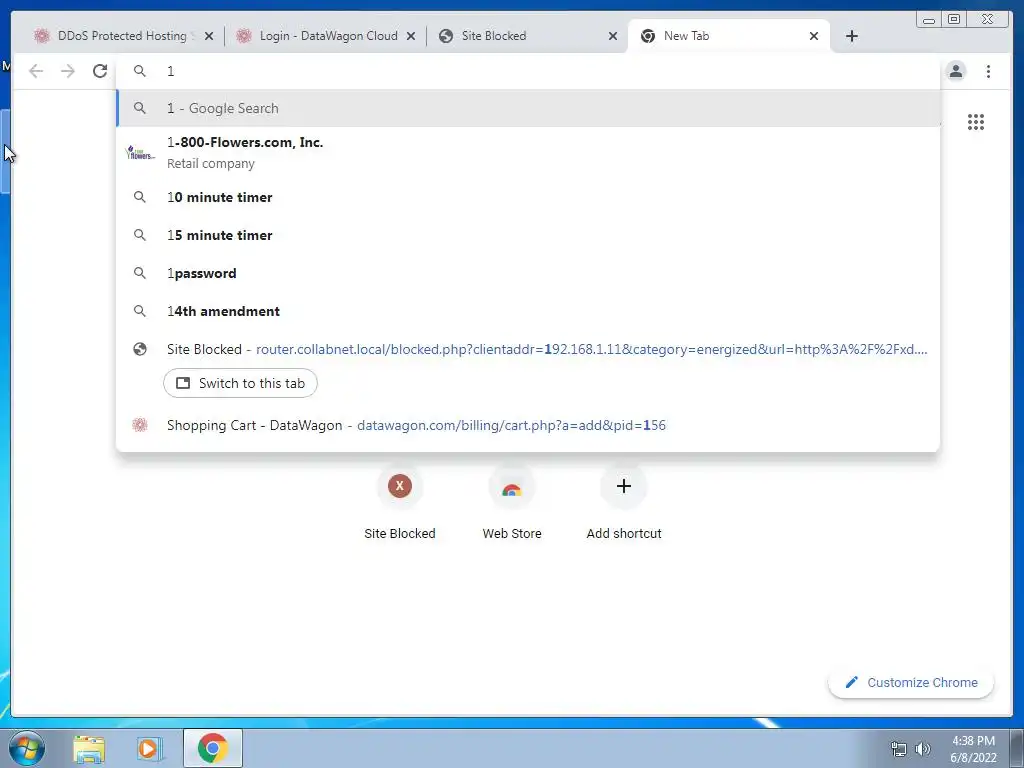
Task: Close the DDoS Protected Hosting tab
Action: [209, 36]
